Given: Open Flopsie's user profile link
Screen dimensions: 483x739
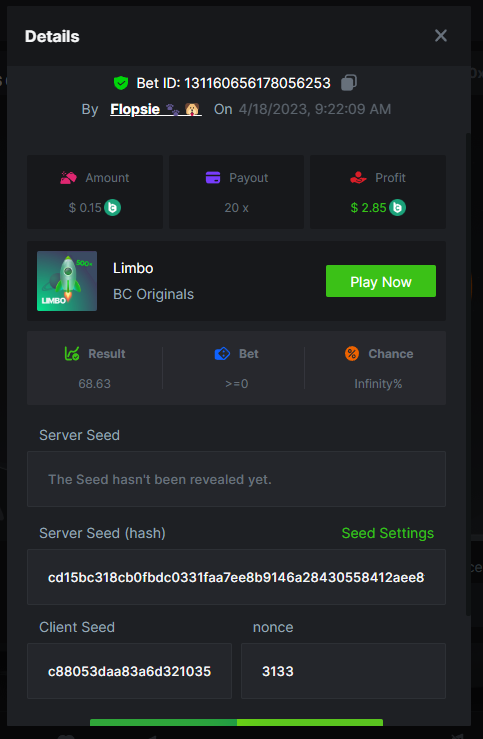Looking at the screenshot, I should pyautogui.click(x=156, y=109).
